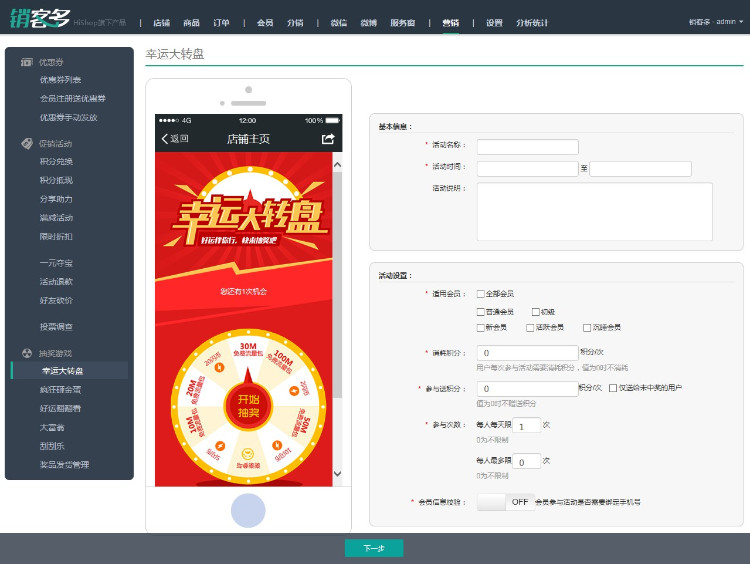Focus the 活动时间 end date field

pos(640,169)
